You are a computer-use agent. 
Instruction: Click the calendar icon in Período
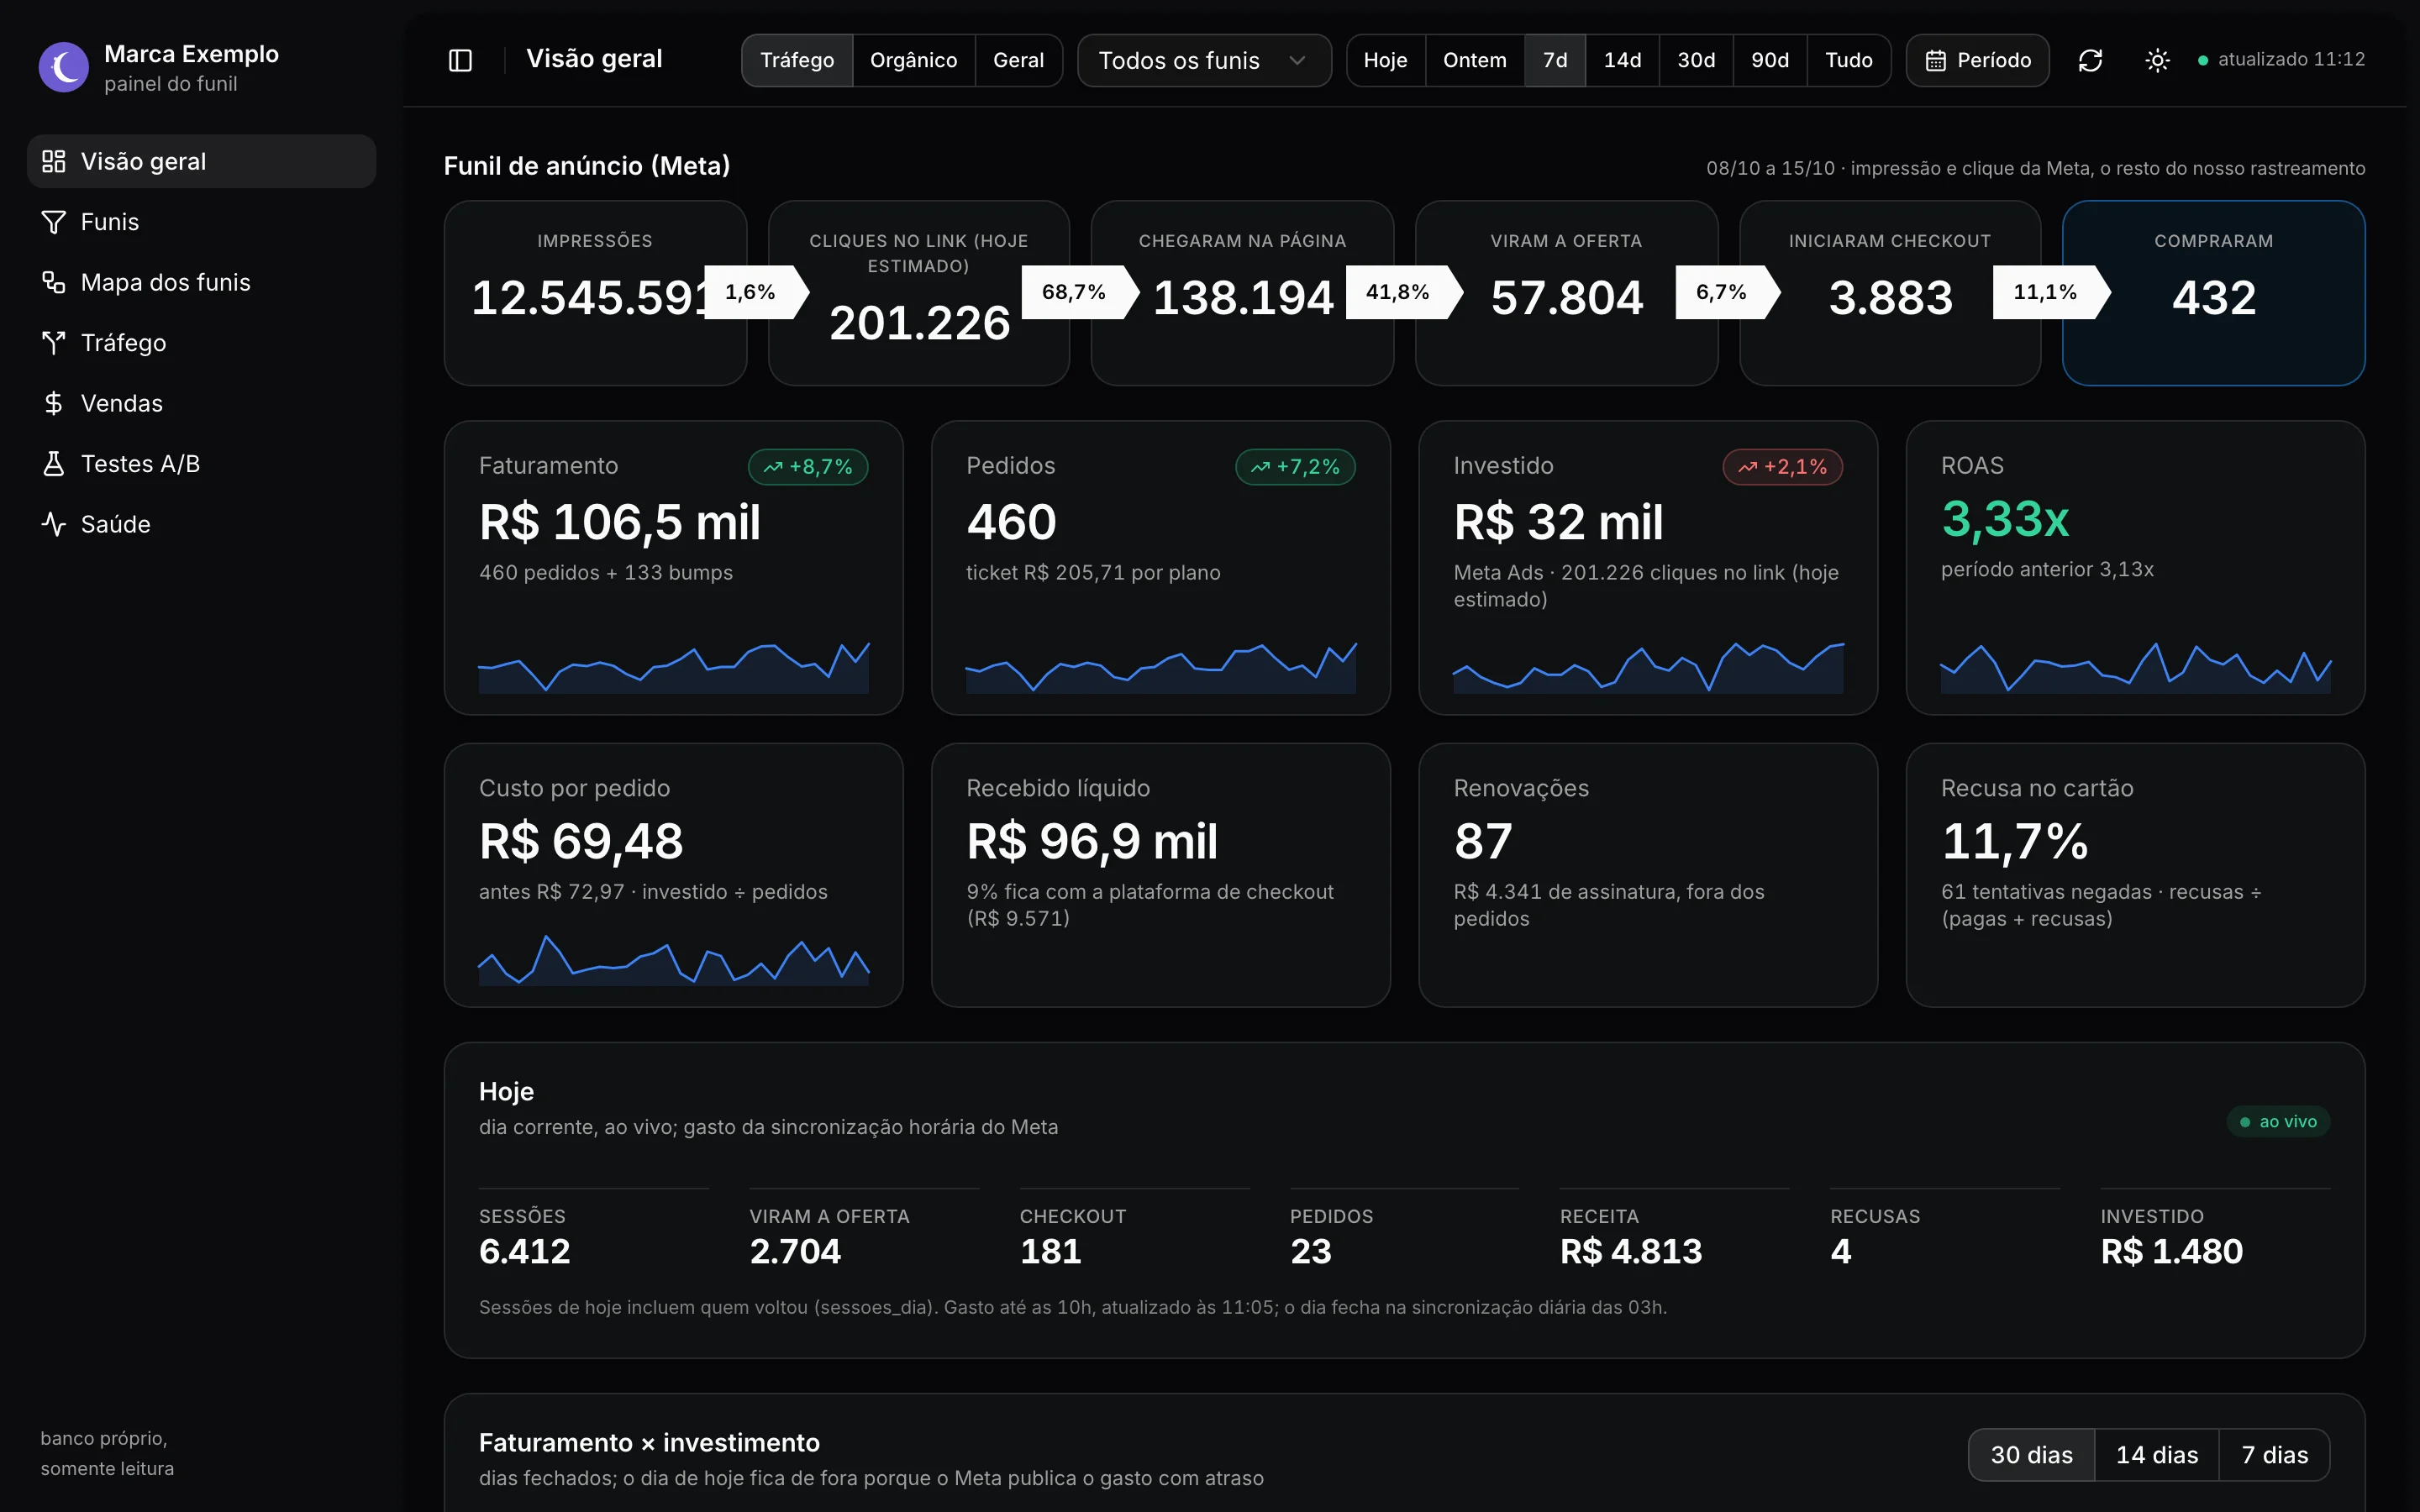[x=1936, y=61]
